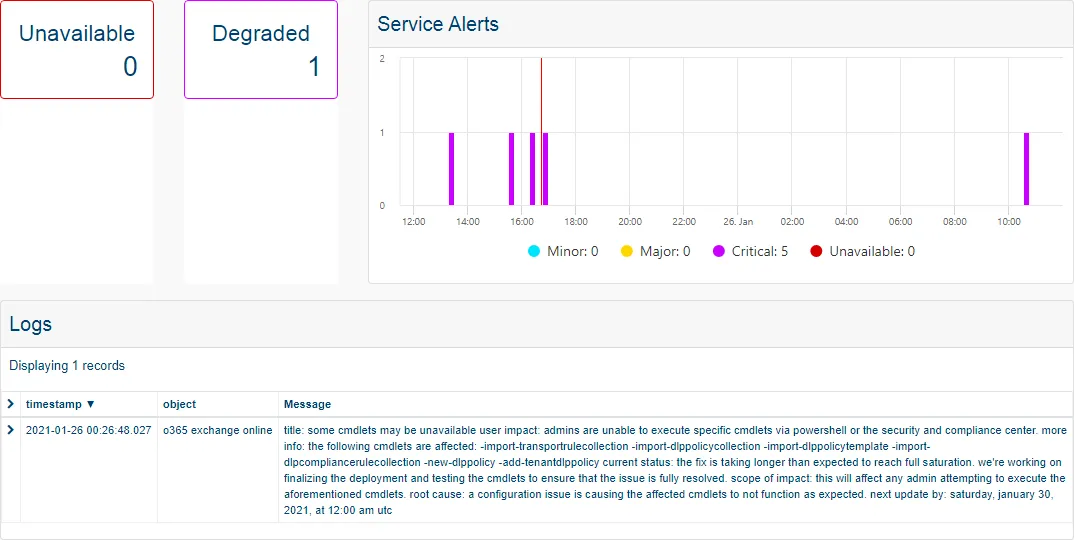The height and width of the screenshot is (540, 1074).
Task: Click the Displaying 1 records text
Action: tap(67, 366)
